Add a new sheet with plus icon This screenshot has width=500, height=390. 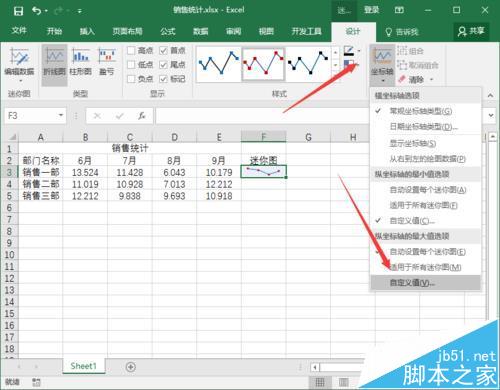131,367
